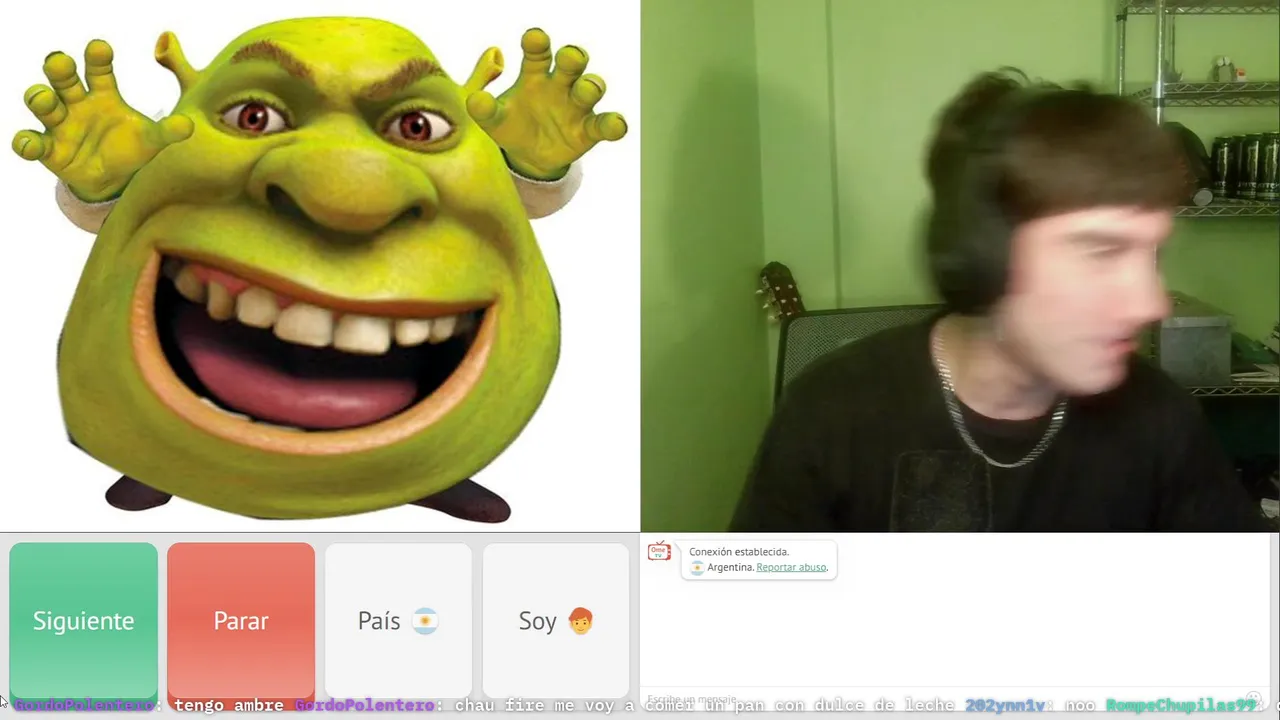Click the Reportar abuso link

click(x=791, y=567)
